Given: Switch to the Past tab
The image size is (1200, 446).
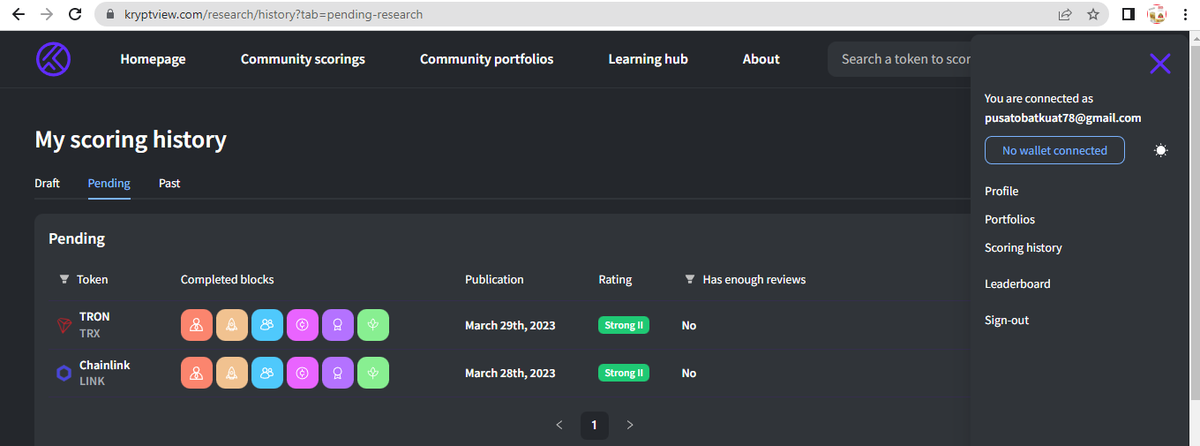Looking at the screenshot, I should coord(169,183).
